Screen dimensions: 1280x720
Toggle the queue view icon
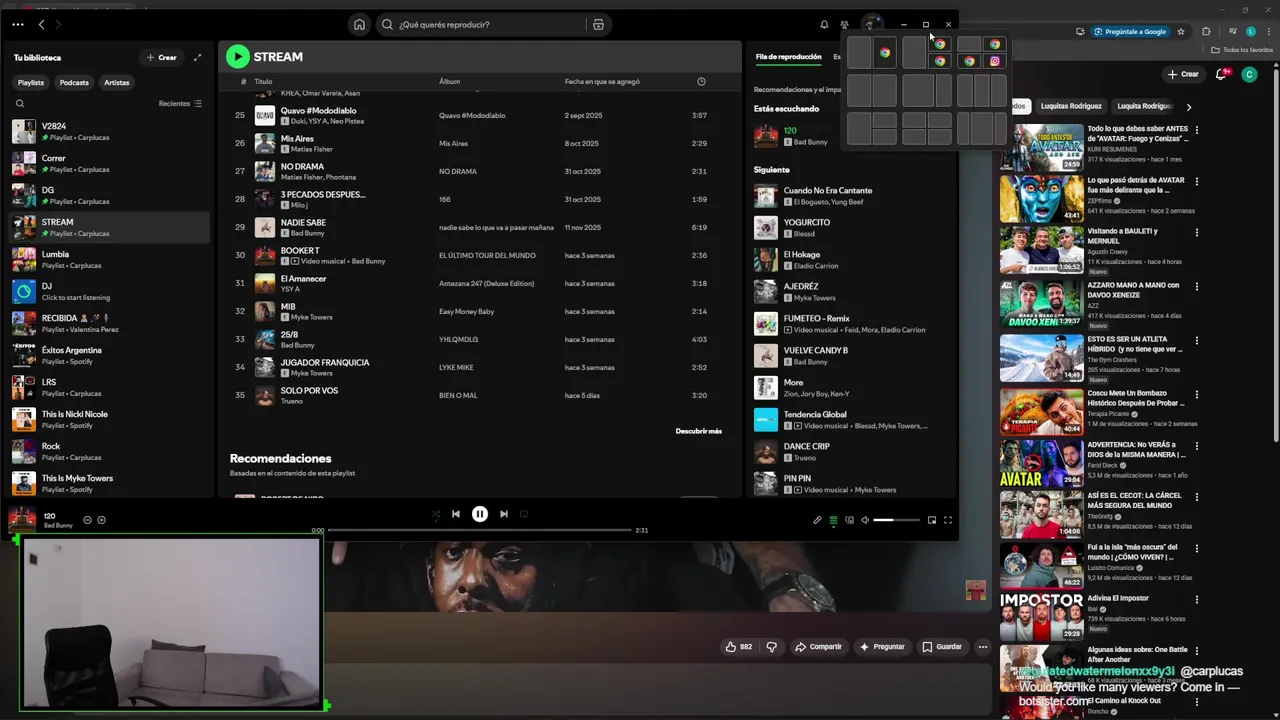click(x=833, y=520)
